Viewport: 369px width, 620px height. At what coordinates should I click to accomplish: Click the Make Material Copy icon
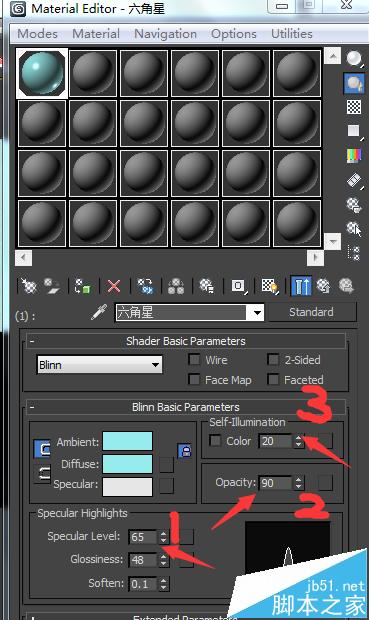145,285
